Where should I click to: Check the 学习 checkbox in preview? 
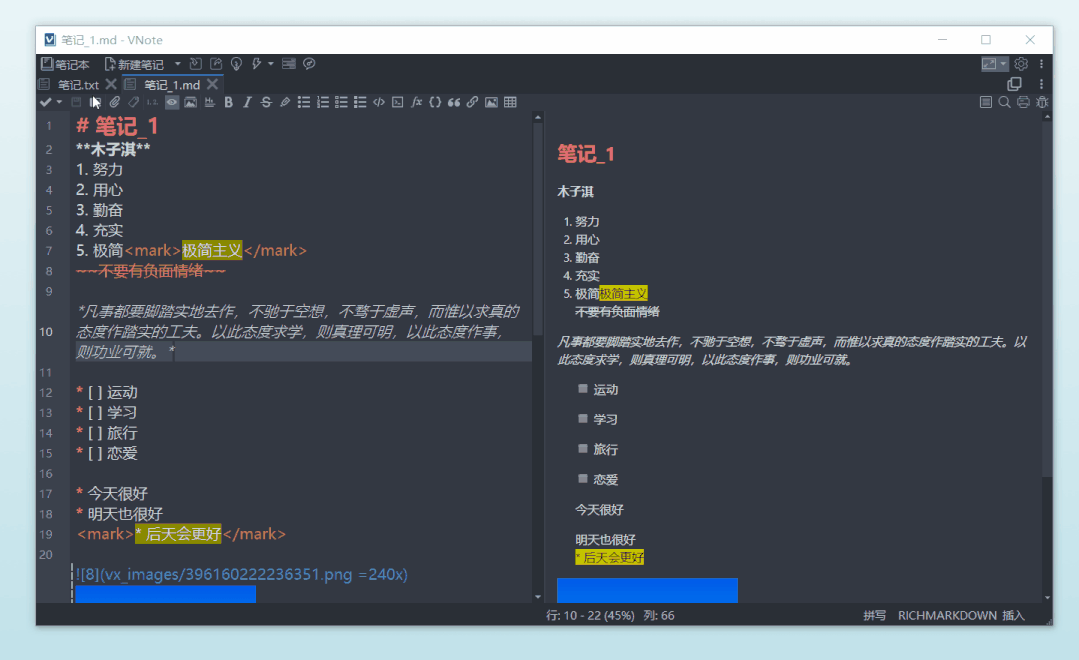click(583, 418)
